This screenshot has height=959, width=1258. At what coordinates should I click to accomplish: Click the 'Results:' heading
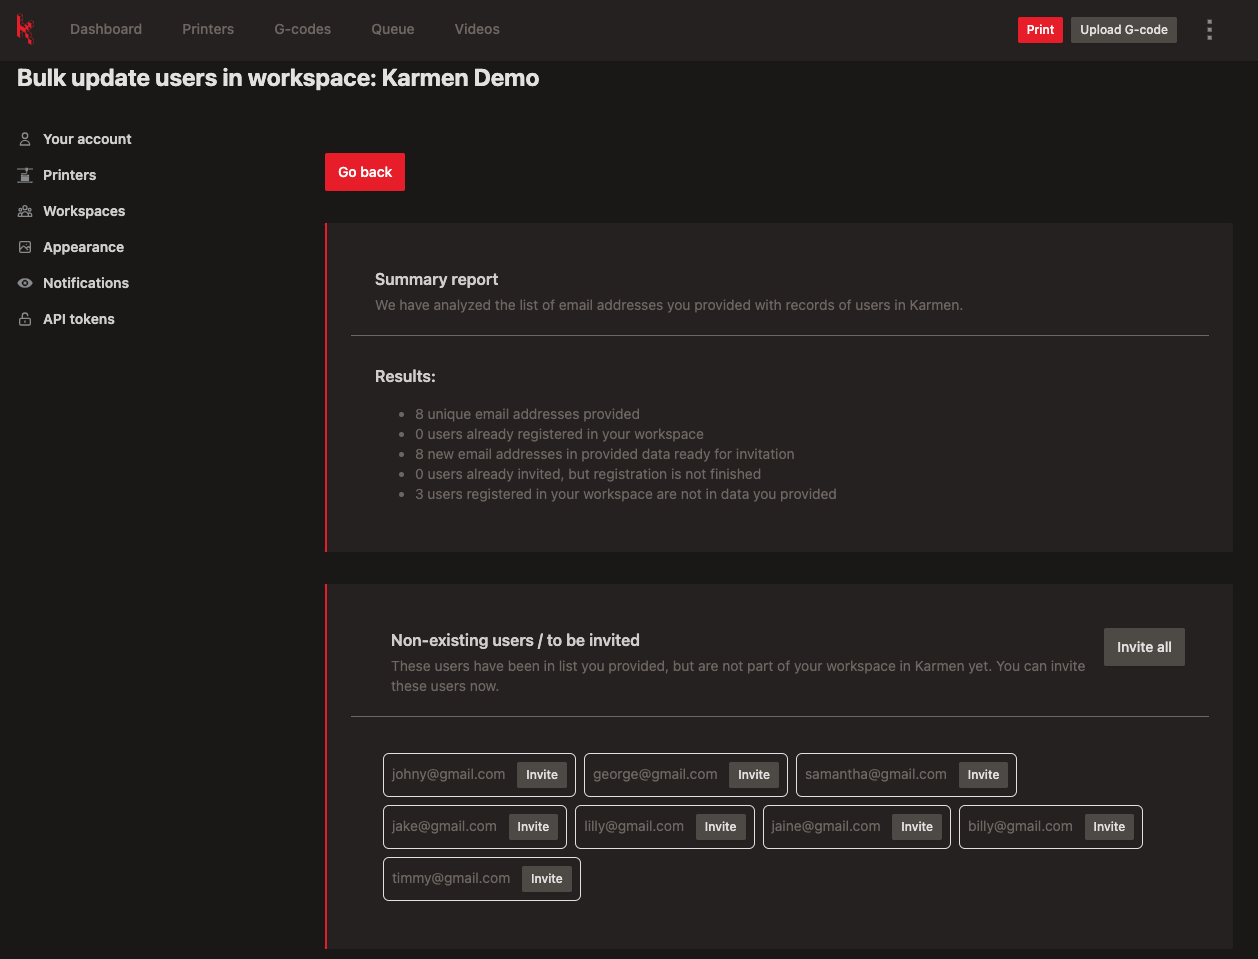tap(405, 376)
